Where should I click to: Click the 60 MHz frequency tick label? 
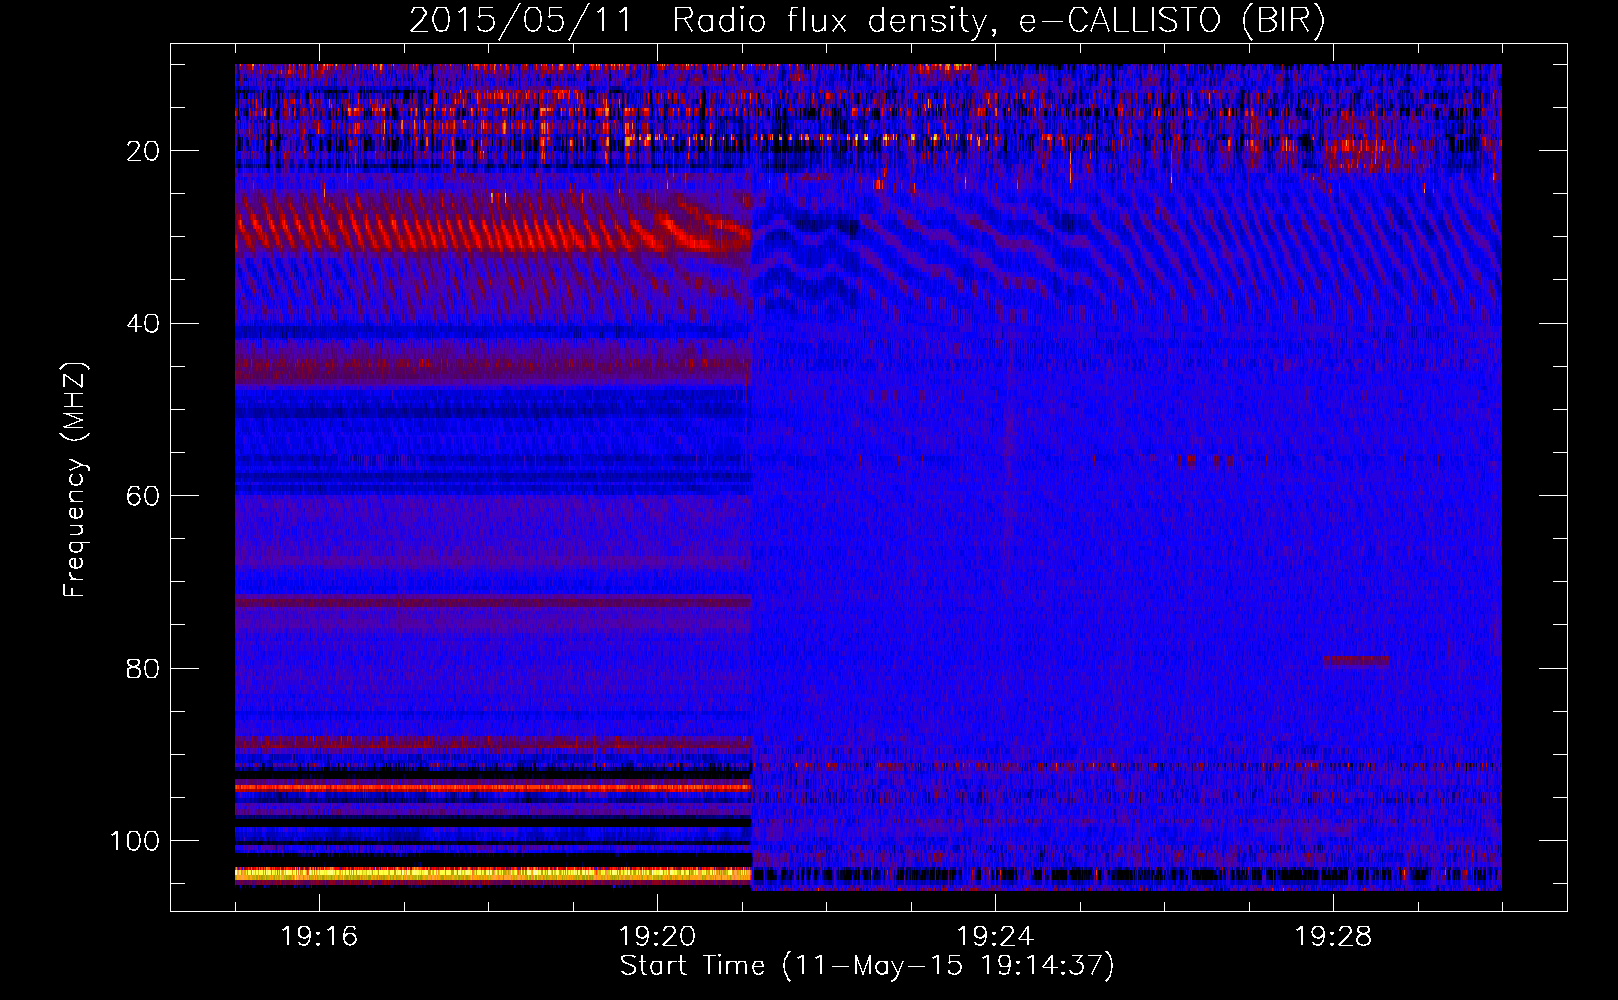(x=143, y=496)
